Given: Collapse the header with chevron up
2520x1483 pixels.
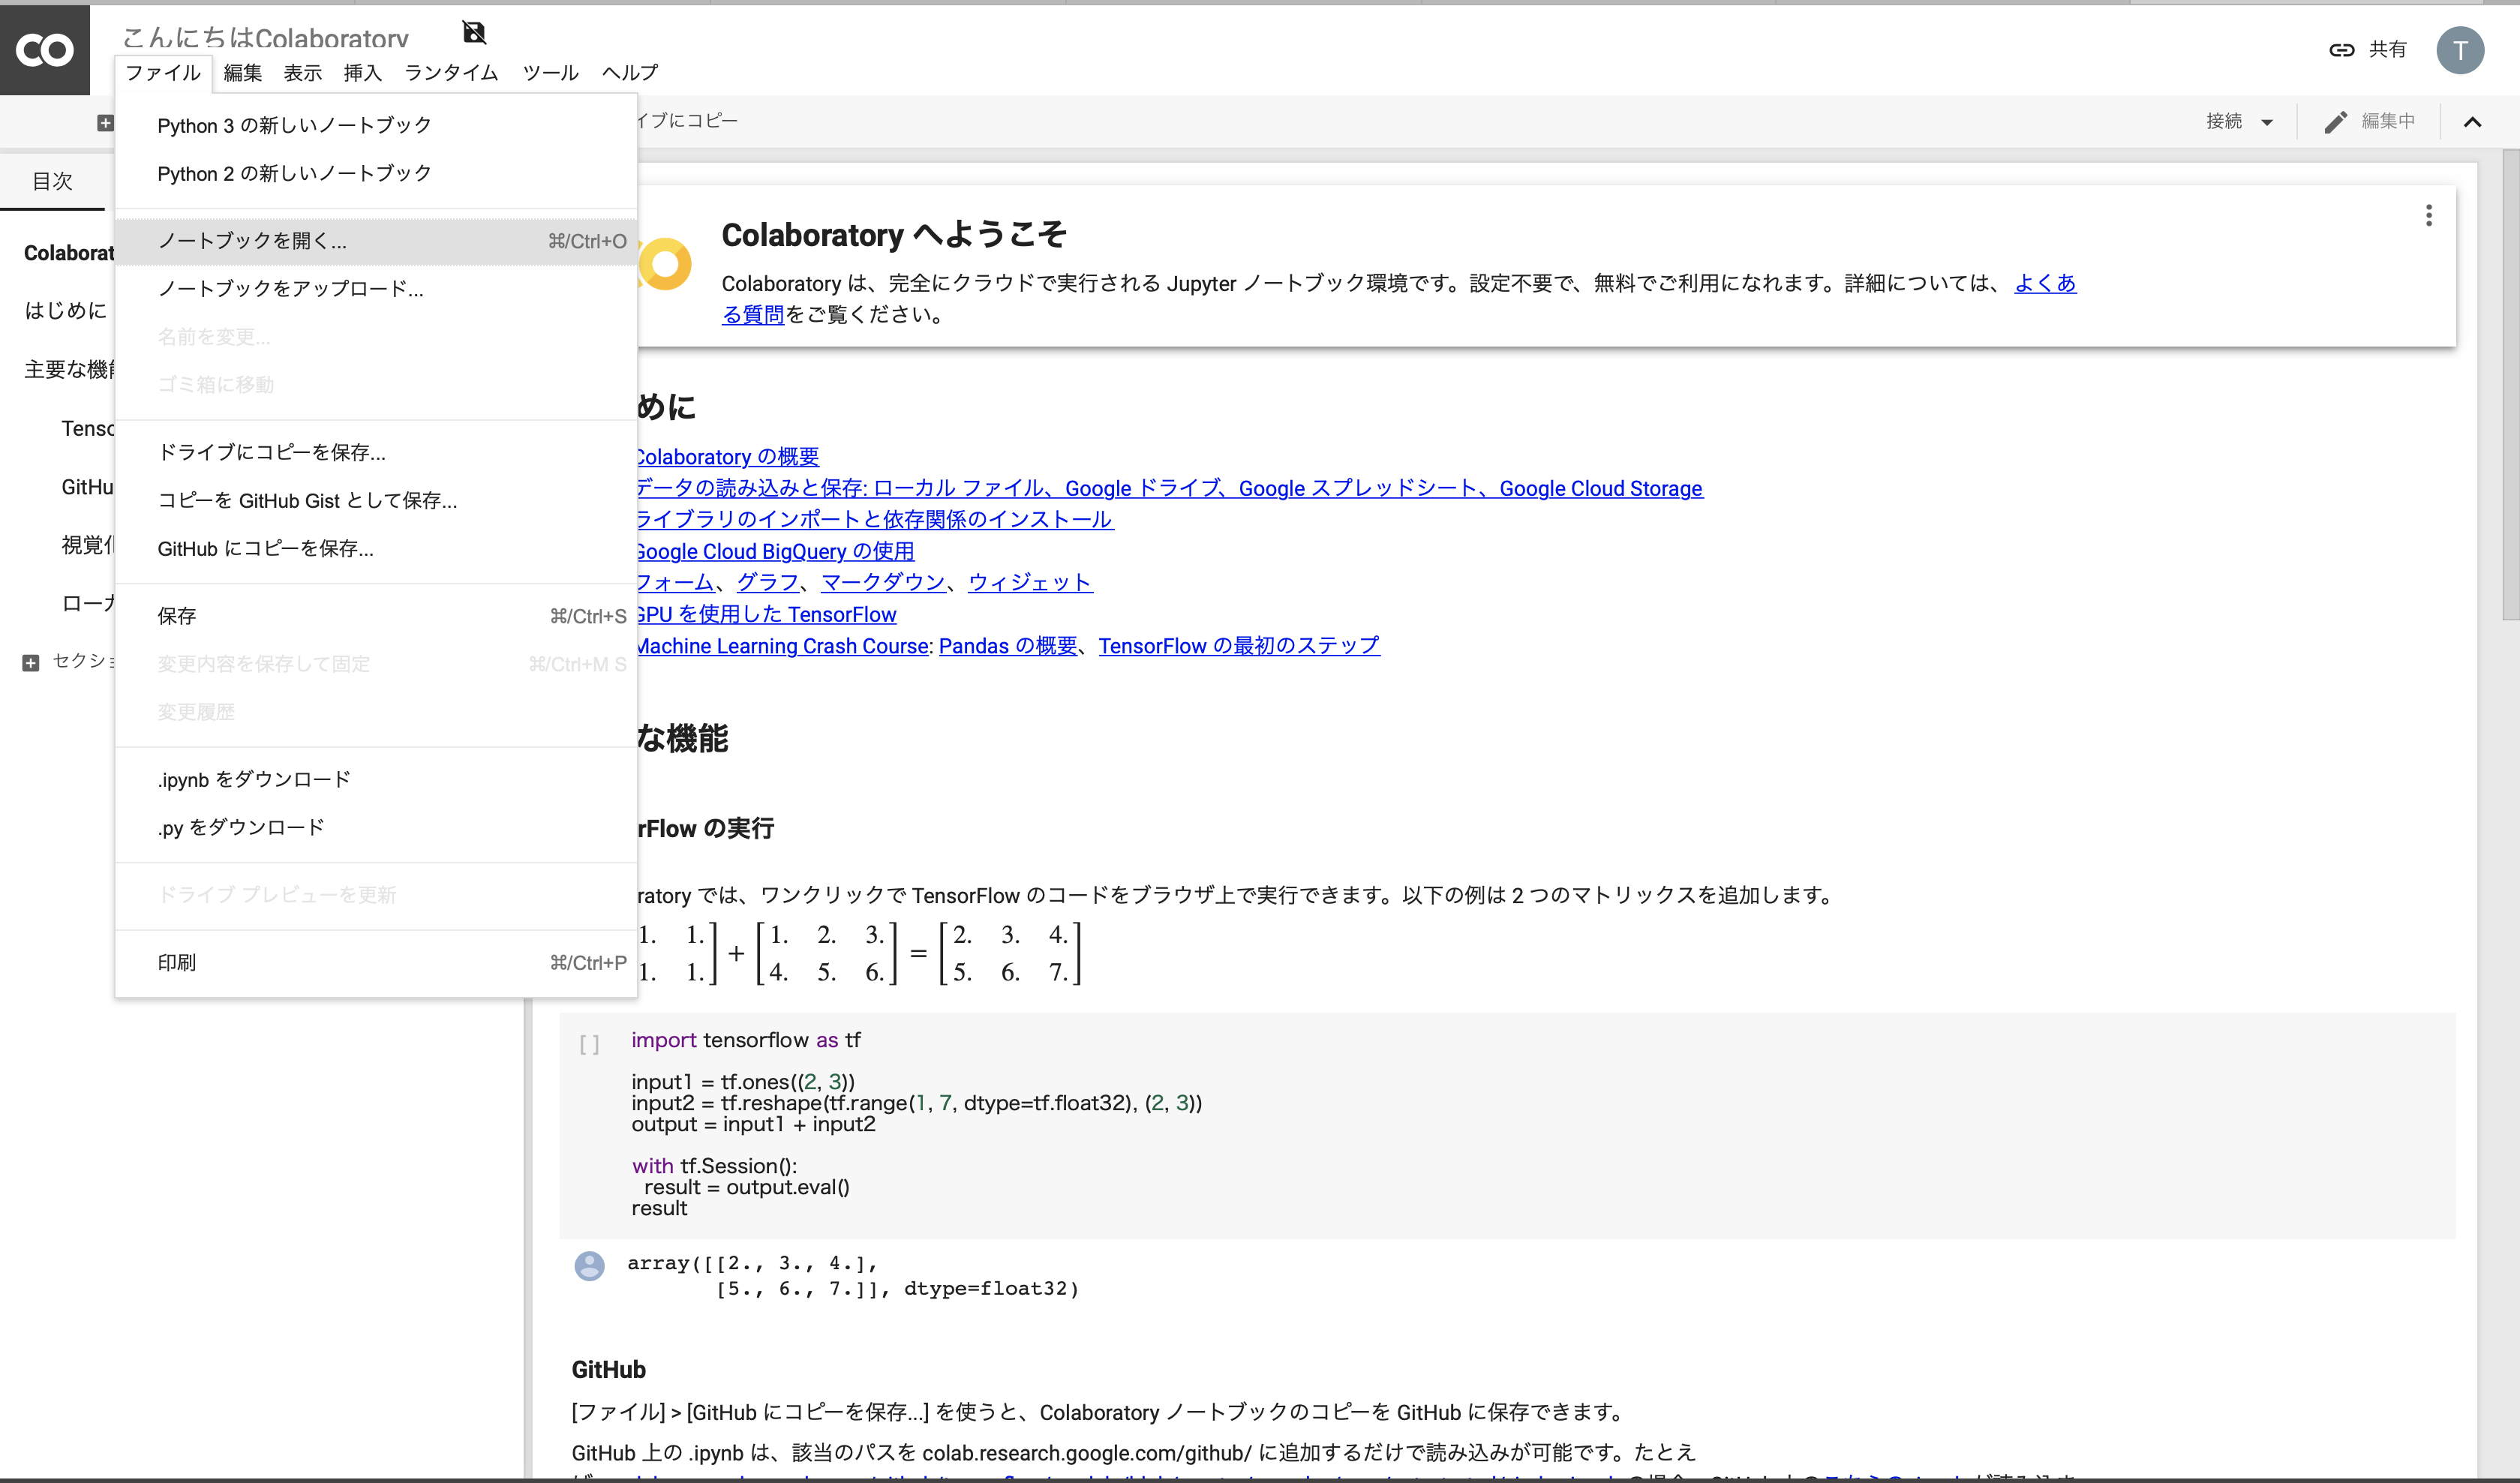Looking at the screenshot, I should (x=2472, y=122).
